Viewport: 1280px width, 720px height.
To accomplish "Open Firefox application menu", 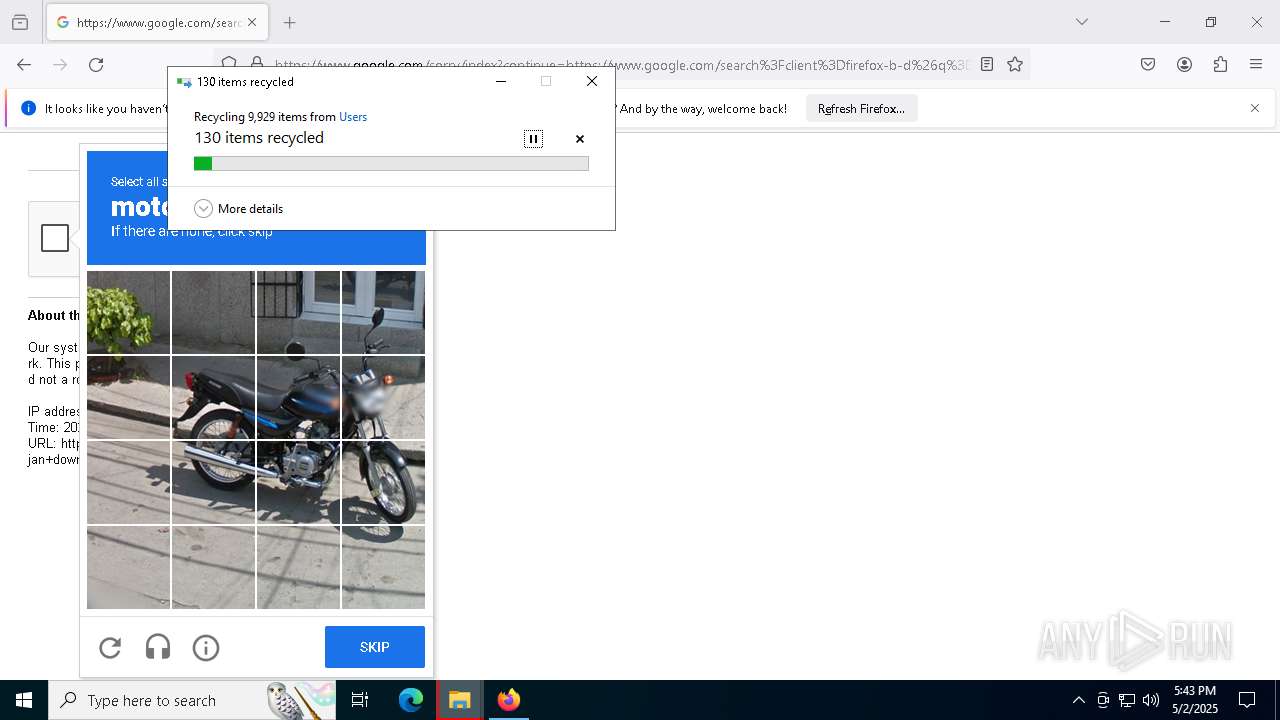I will (1256, 65).
